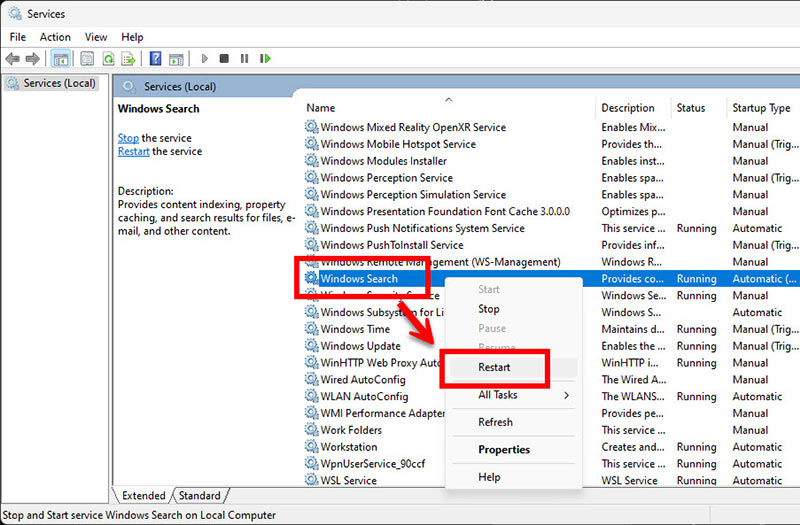Viewport: 800px width, 525px height.
Task: Open the blue Help toolbar icon
Action: pyautogui.click(x=155, y=59)
